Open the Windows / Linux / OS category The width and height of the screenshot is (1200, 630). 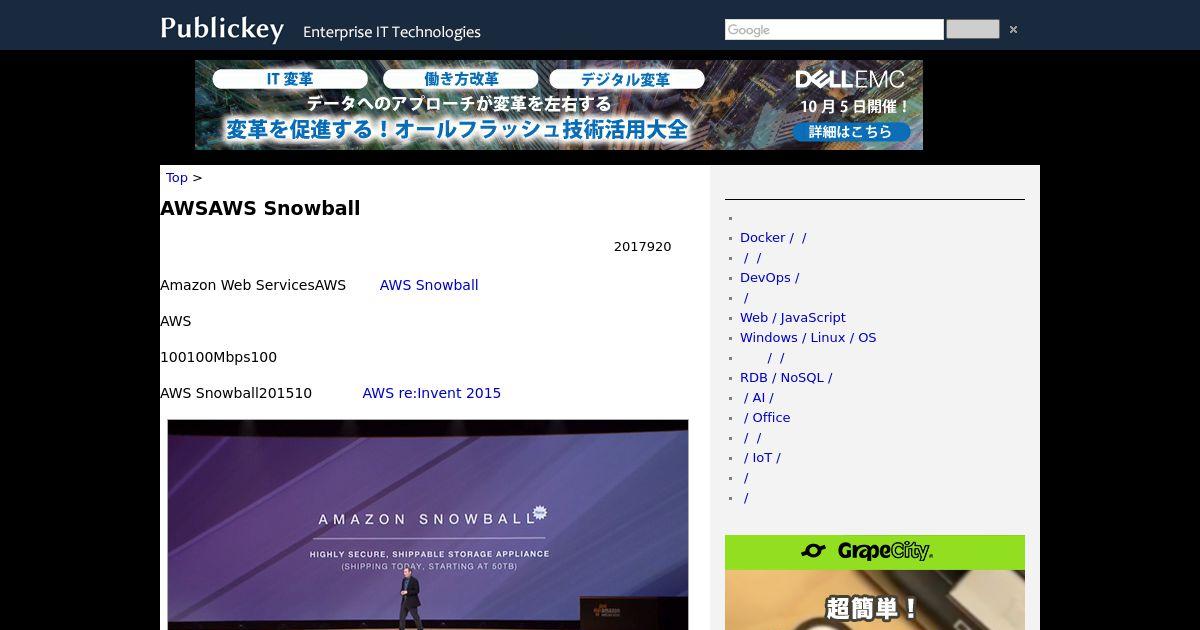pos(808,337)
